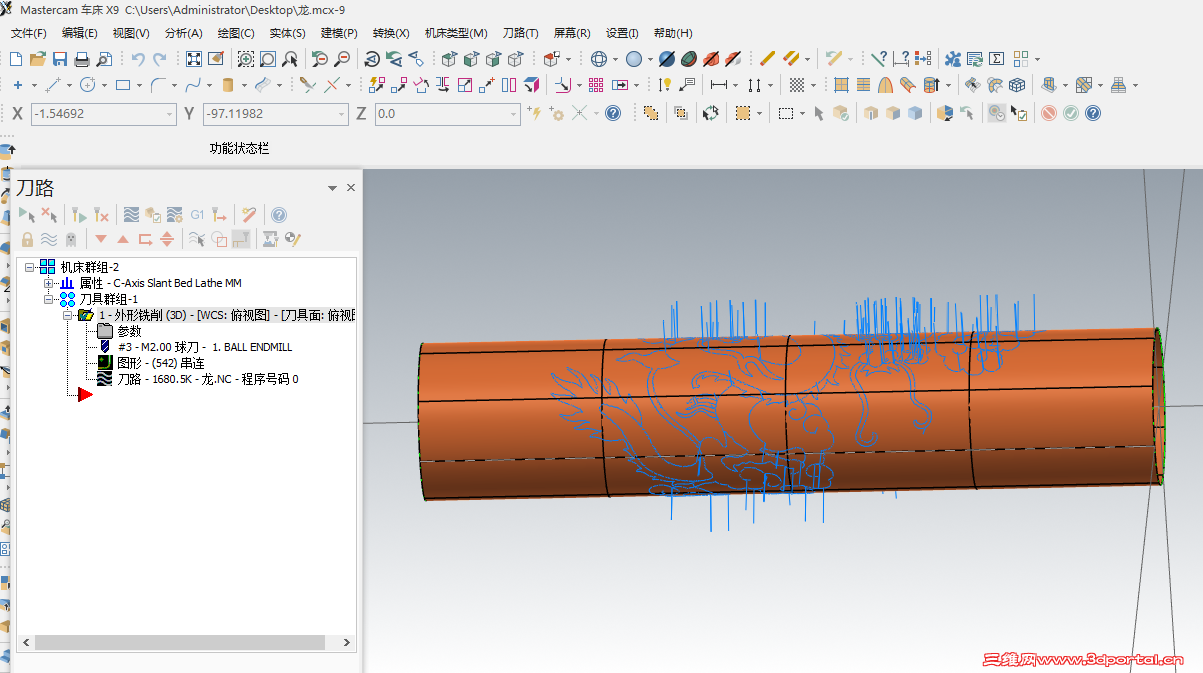Click the green OK checkmark button

[1071, 113]
